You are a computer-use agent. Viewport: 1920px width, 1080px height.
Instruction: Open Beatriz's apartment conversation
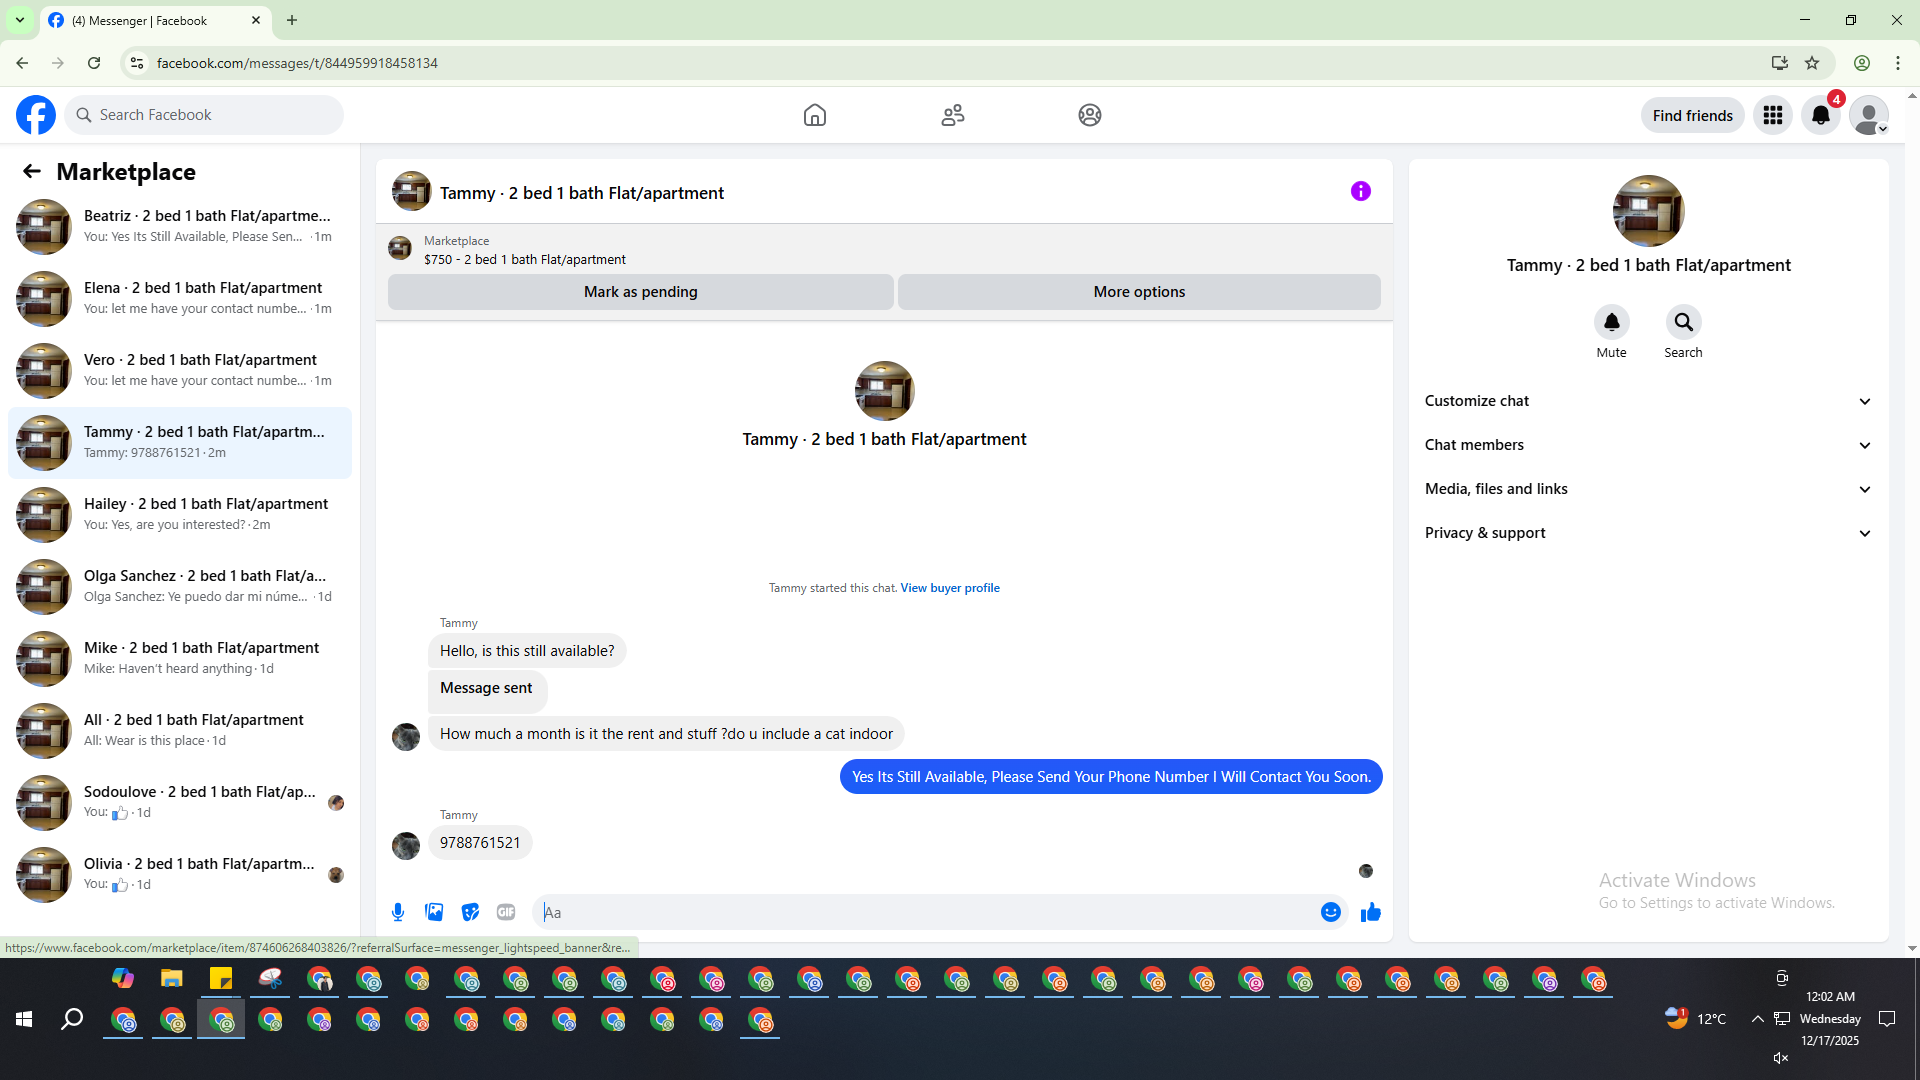pos(180,226)
